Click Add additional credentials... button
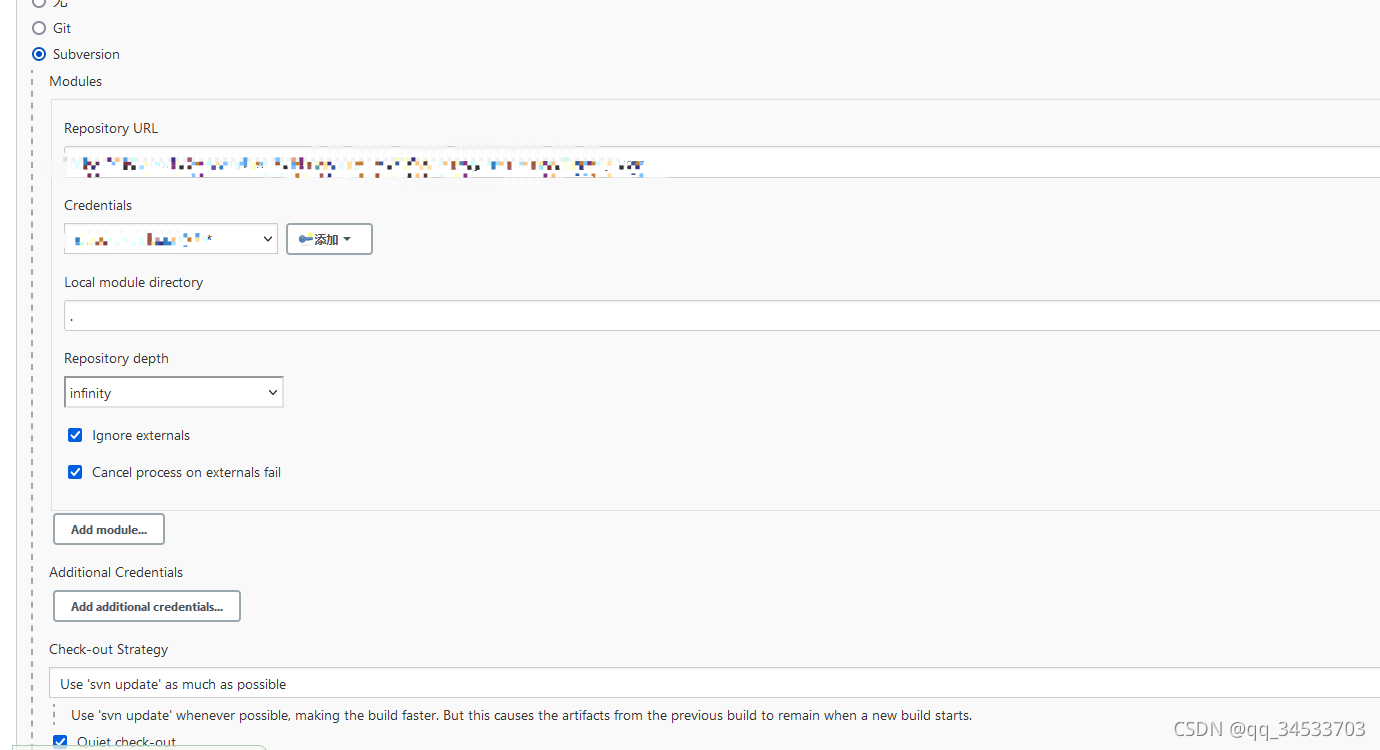 [147, 606]
